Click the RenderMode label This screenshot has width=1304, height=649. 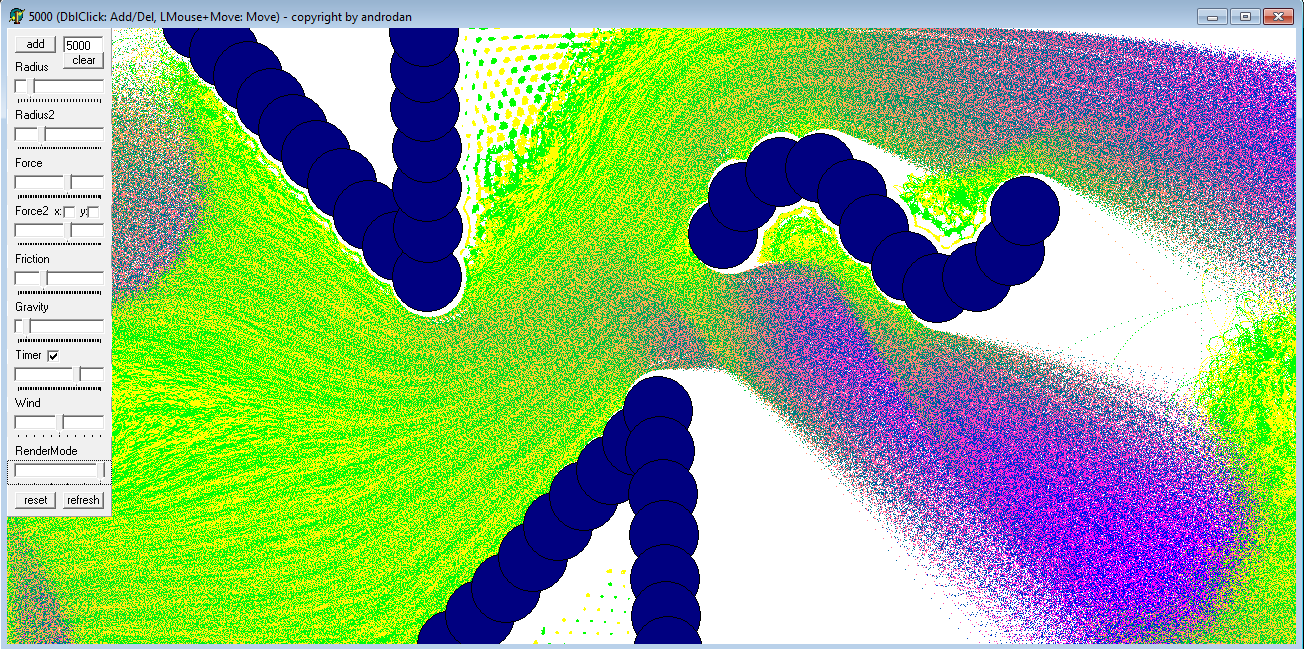coord(46,451)
